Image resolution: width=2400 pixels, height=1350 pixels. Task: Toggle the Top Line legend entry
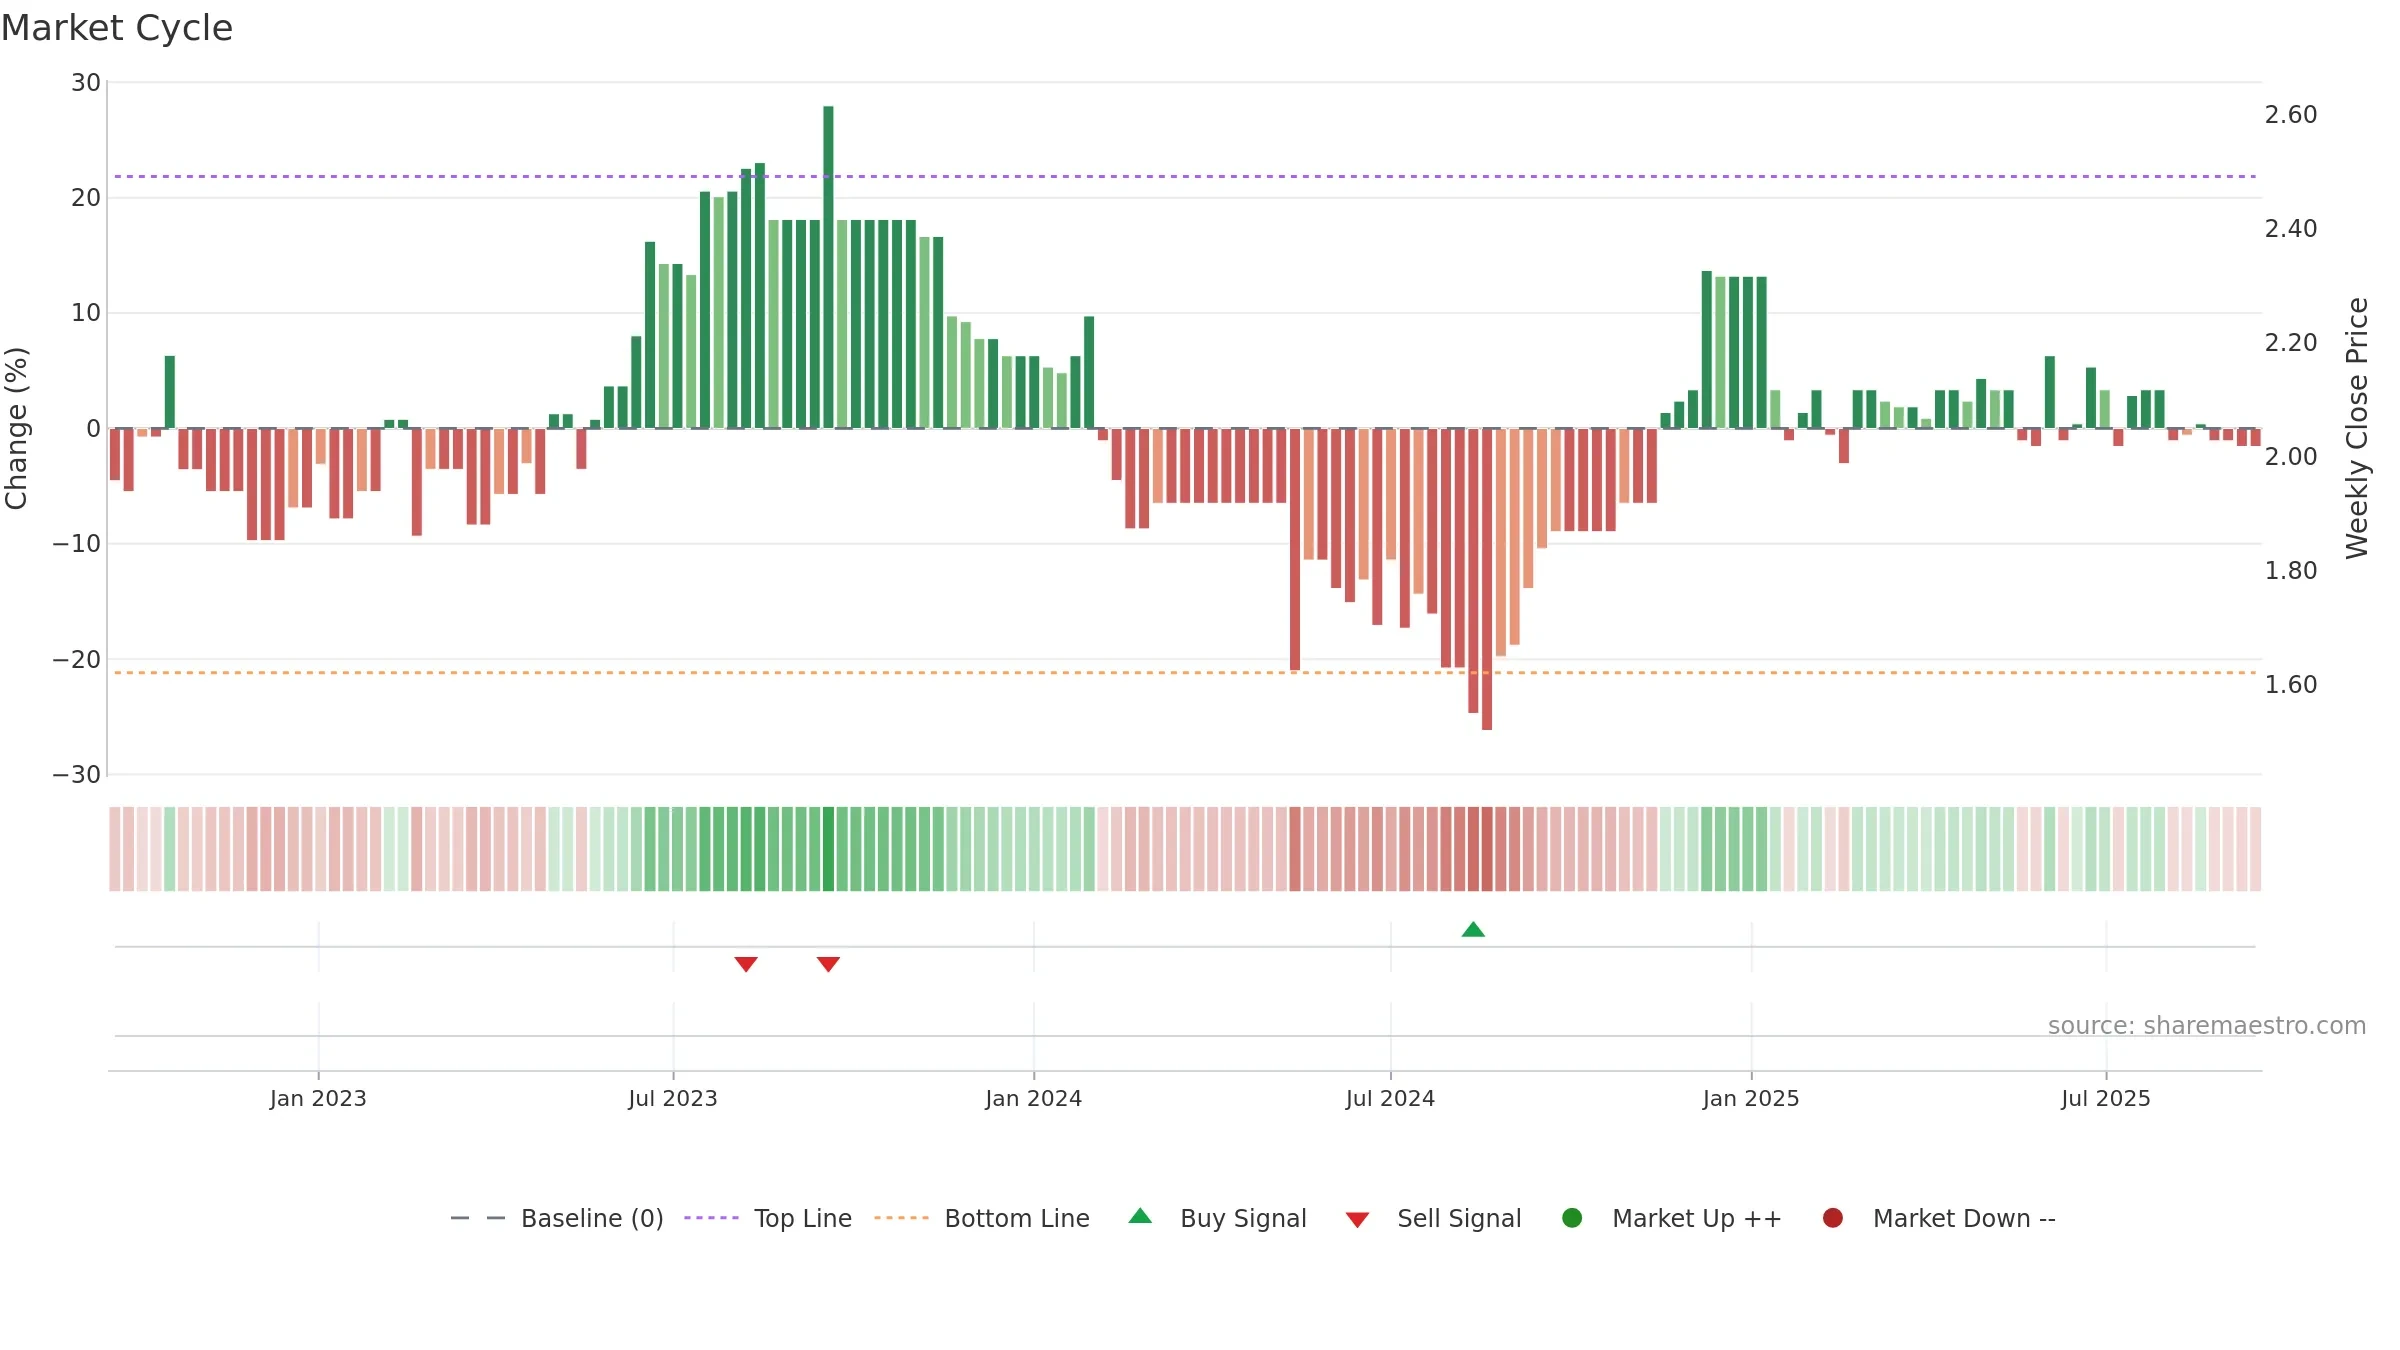768,1218
